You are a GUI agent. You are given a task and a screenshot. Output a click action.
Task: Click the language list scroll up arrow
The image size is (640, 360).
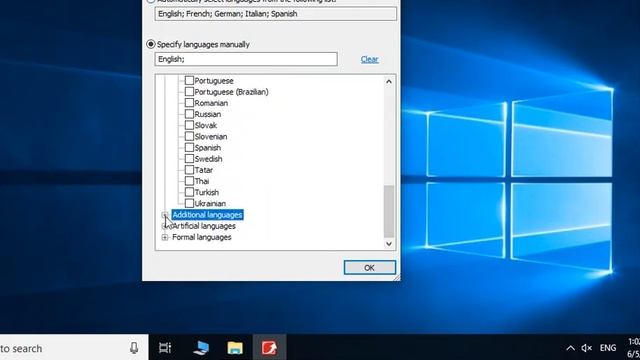click(389, 82)
